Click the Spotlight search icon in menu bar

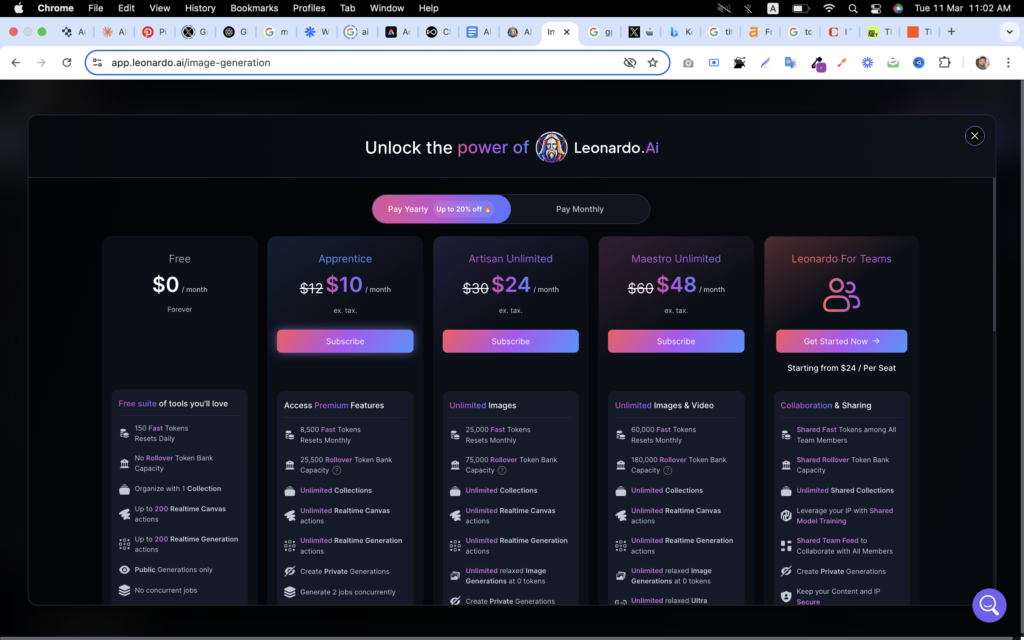coord(853,8)
